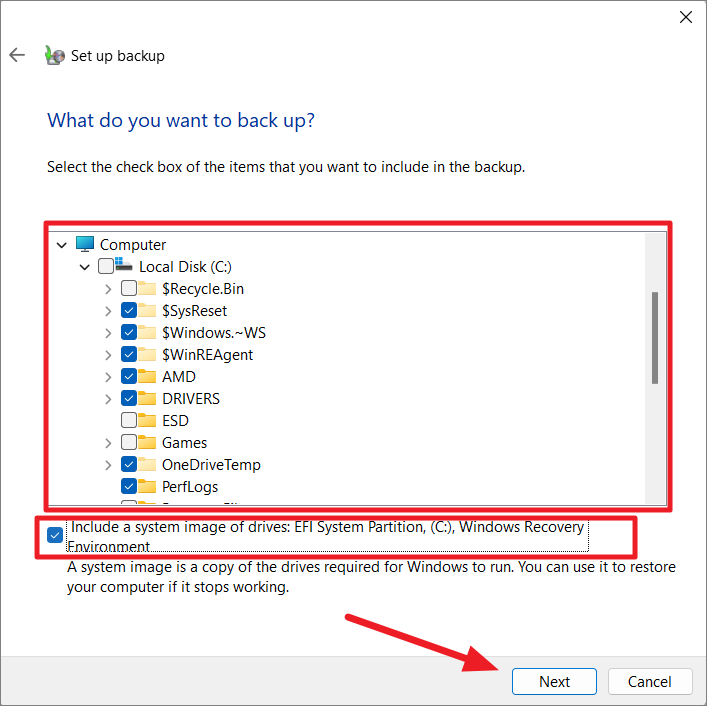Viewport: 707px width, 706px height.
Task: Click the Local Disk (C:) drive icon
Action: tap(124, 265)
